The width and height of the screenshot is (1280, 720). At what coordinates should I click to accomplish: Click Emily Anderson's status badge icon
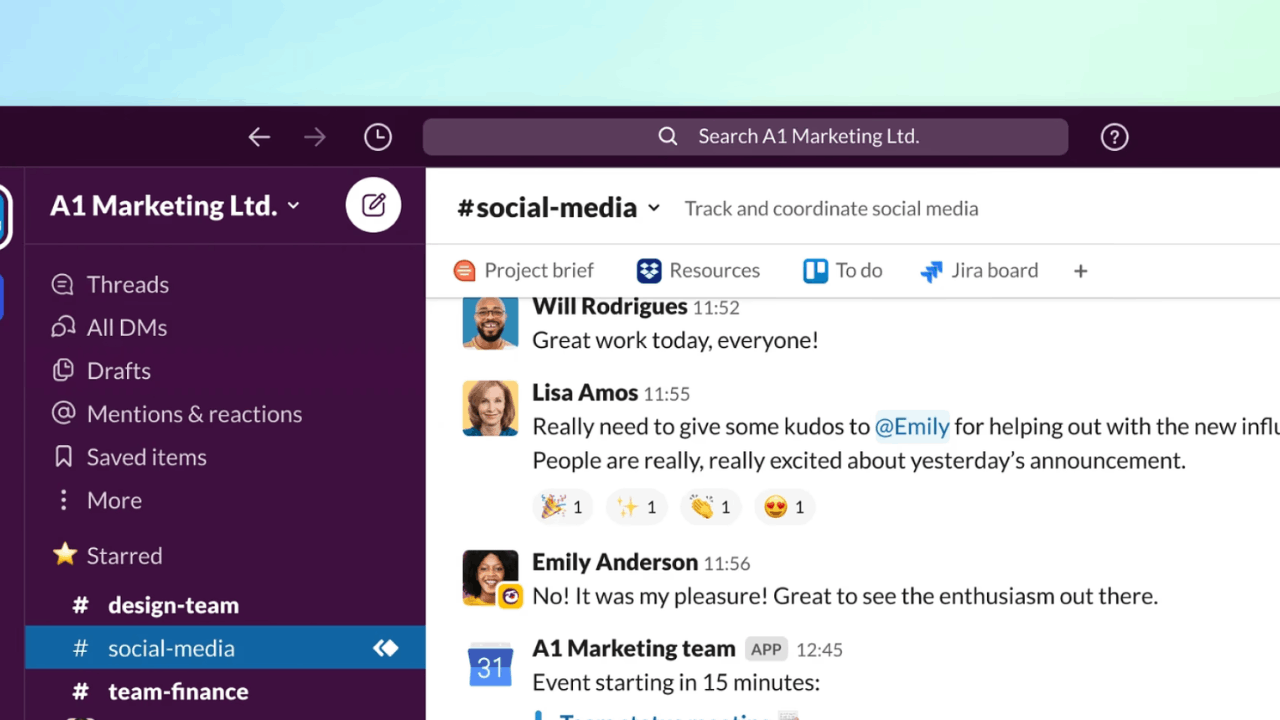click(x=510, y=596)
